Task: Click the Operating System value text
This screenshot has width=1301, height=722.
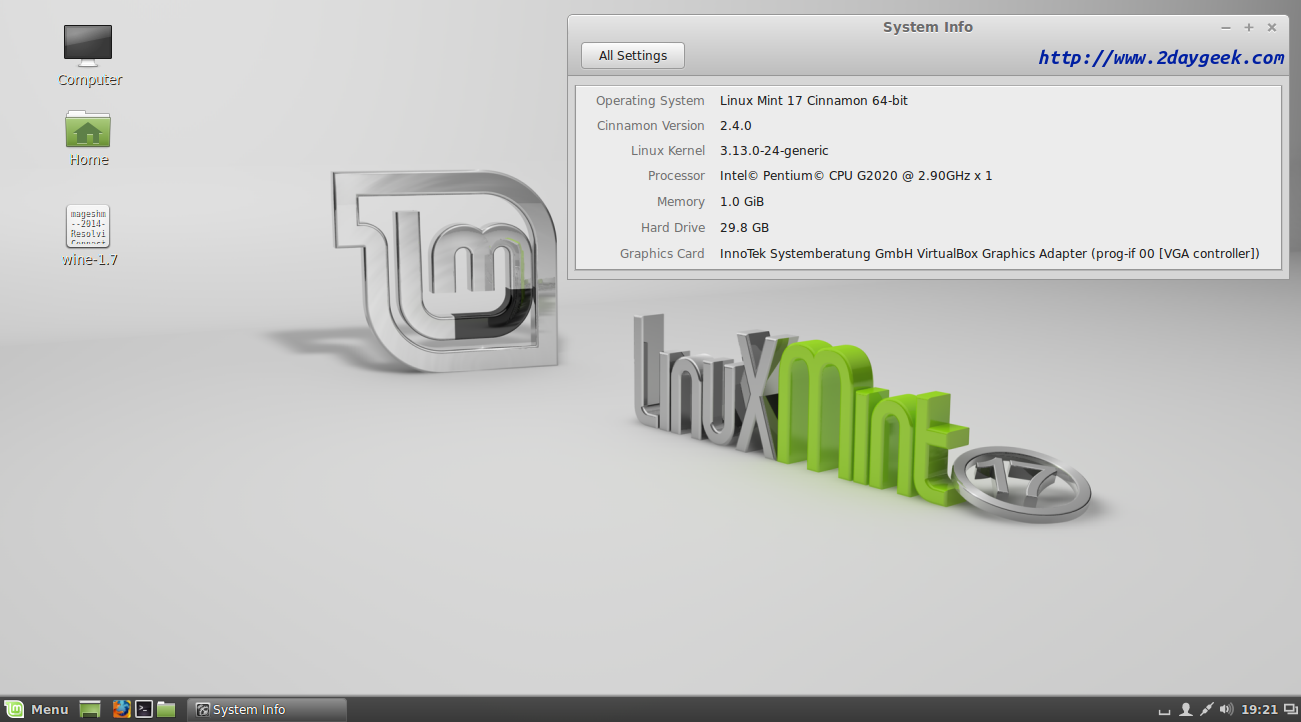Action: pos(813,101)
